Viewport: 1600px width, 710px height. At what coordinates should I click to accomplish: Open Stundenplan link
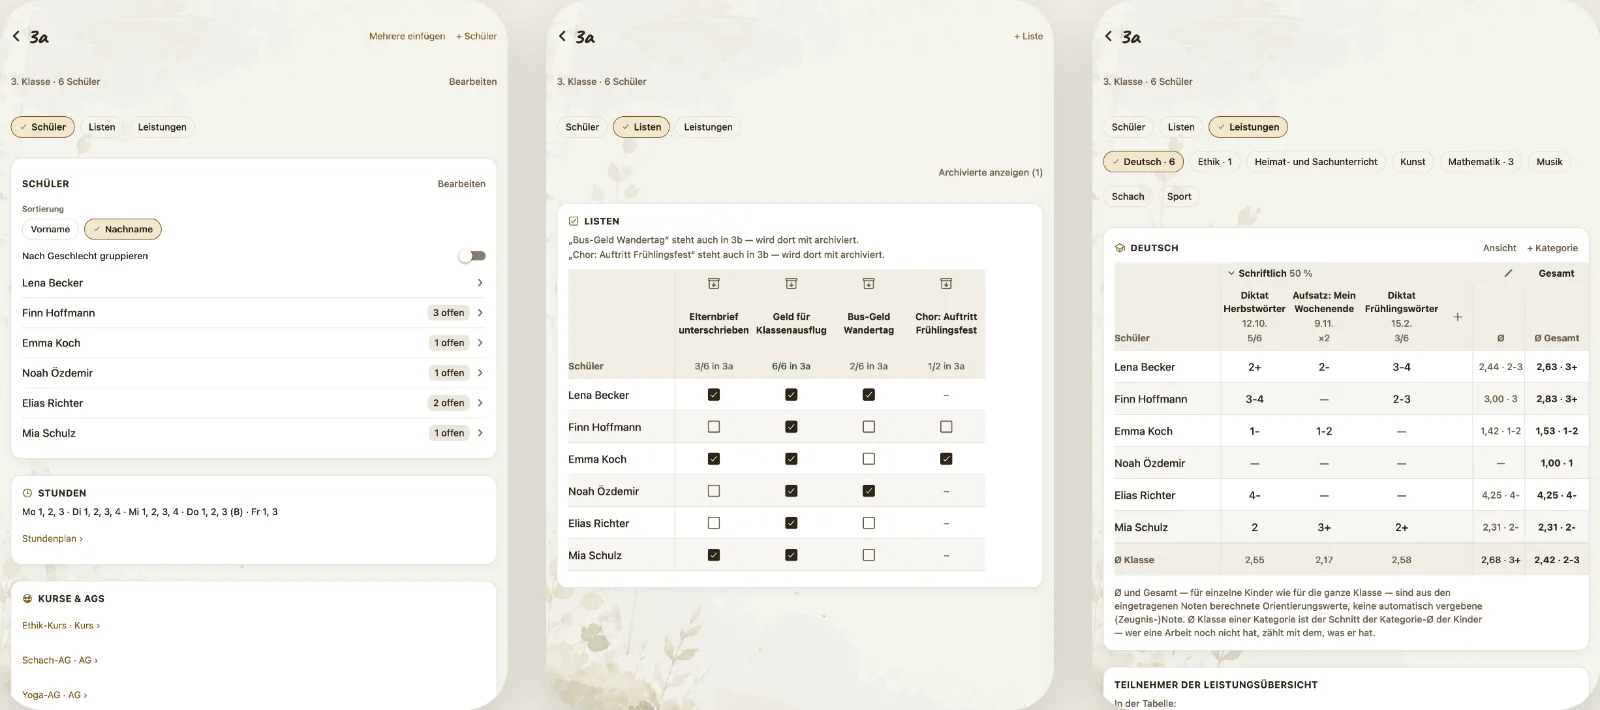click(x=52, y=539)
